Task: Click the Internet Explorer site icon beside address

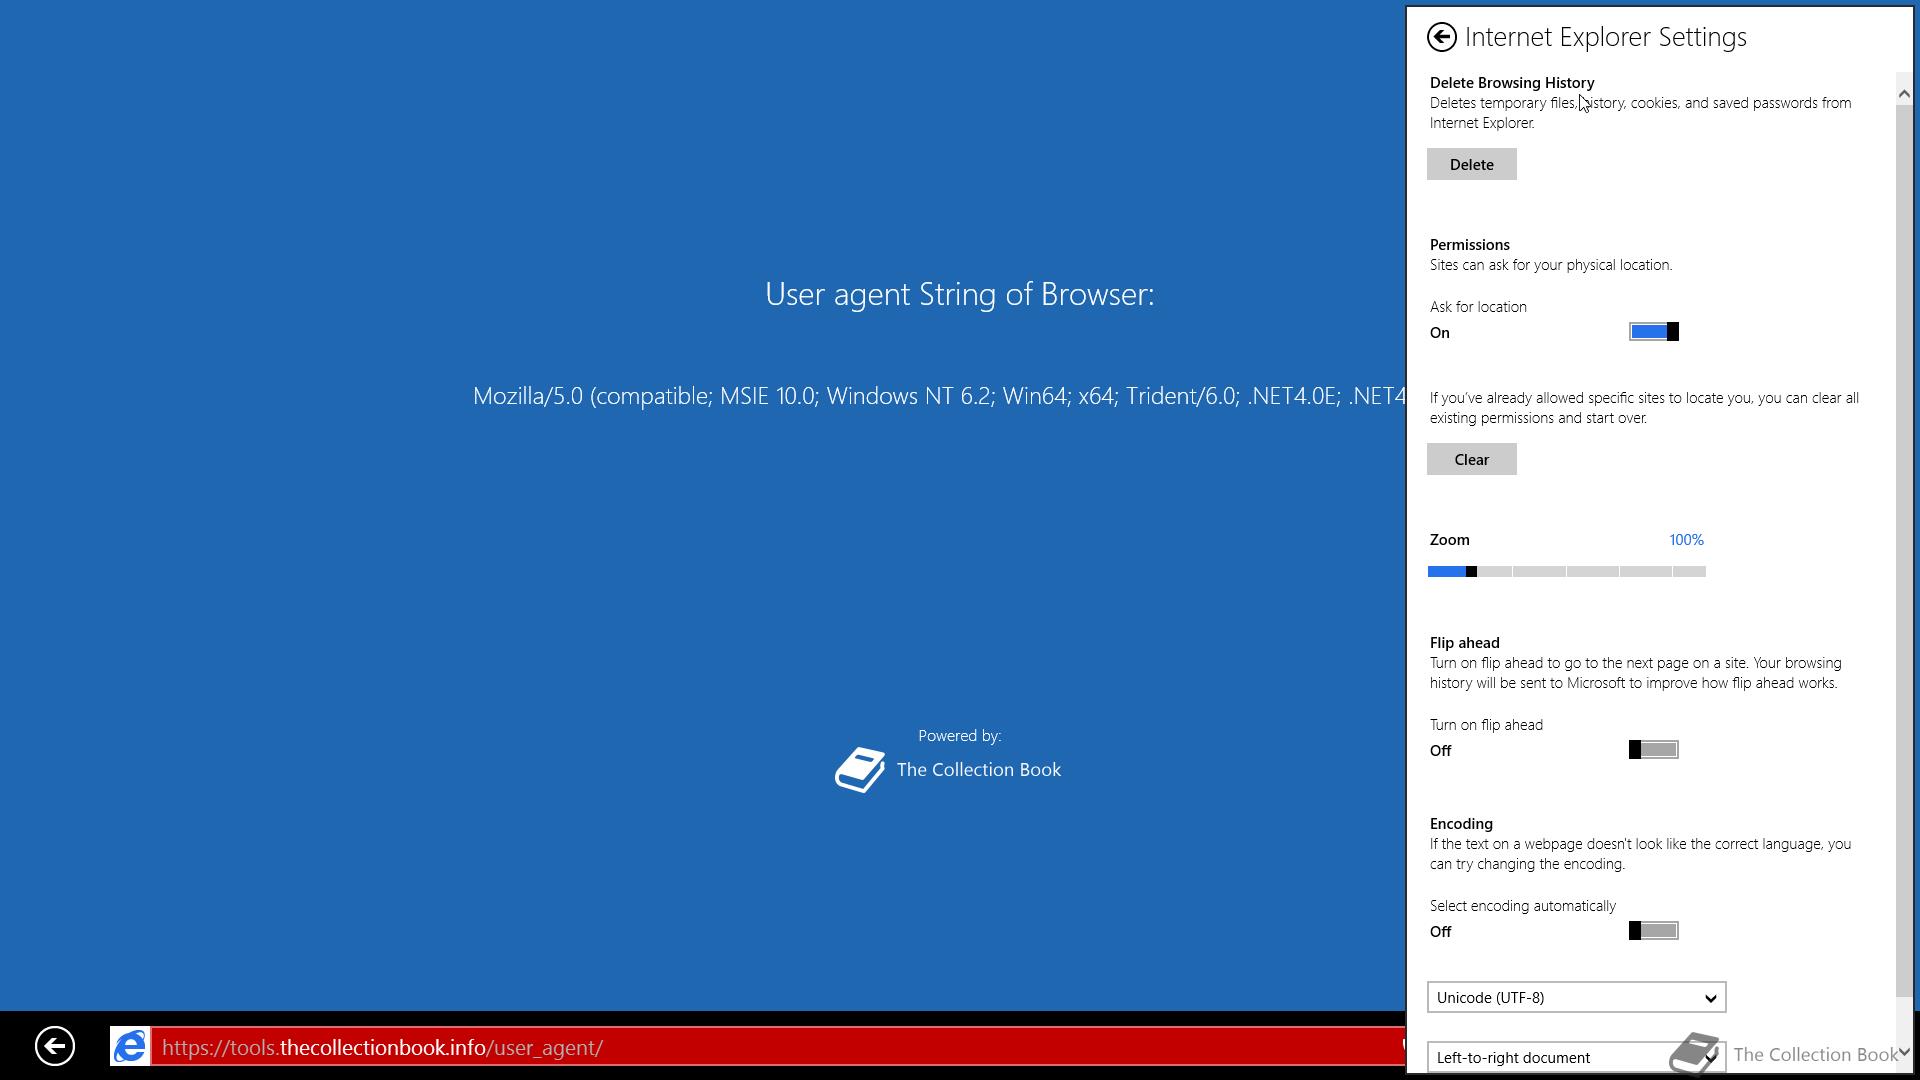Action: (x=130, y=1047)
